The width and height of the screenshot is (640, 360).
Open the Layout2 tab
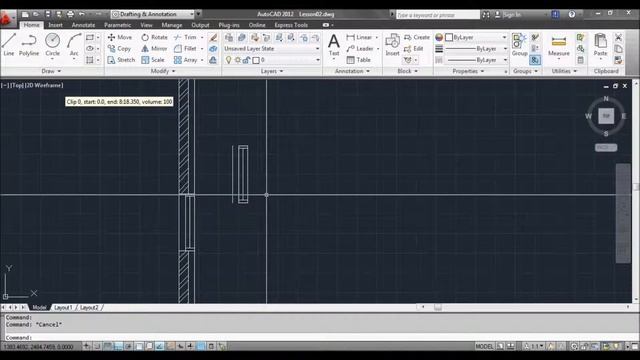coord(89,307)
